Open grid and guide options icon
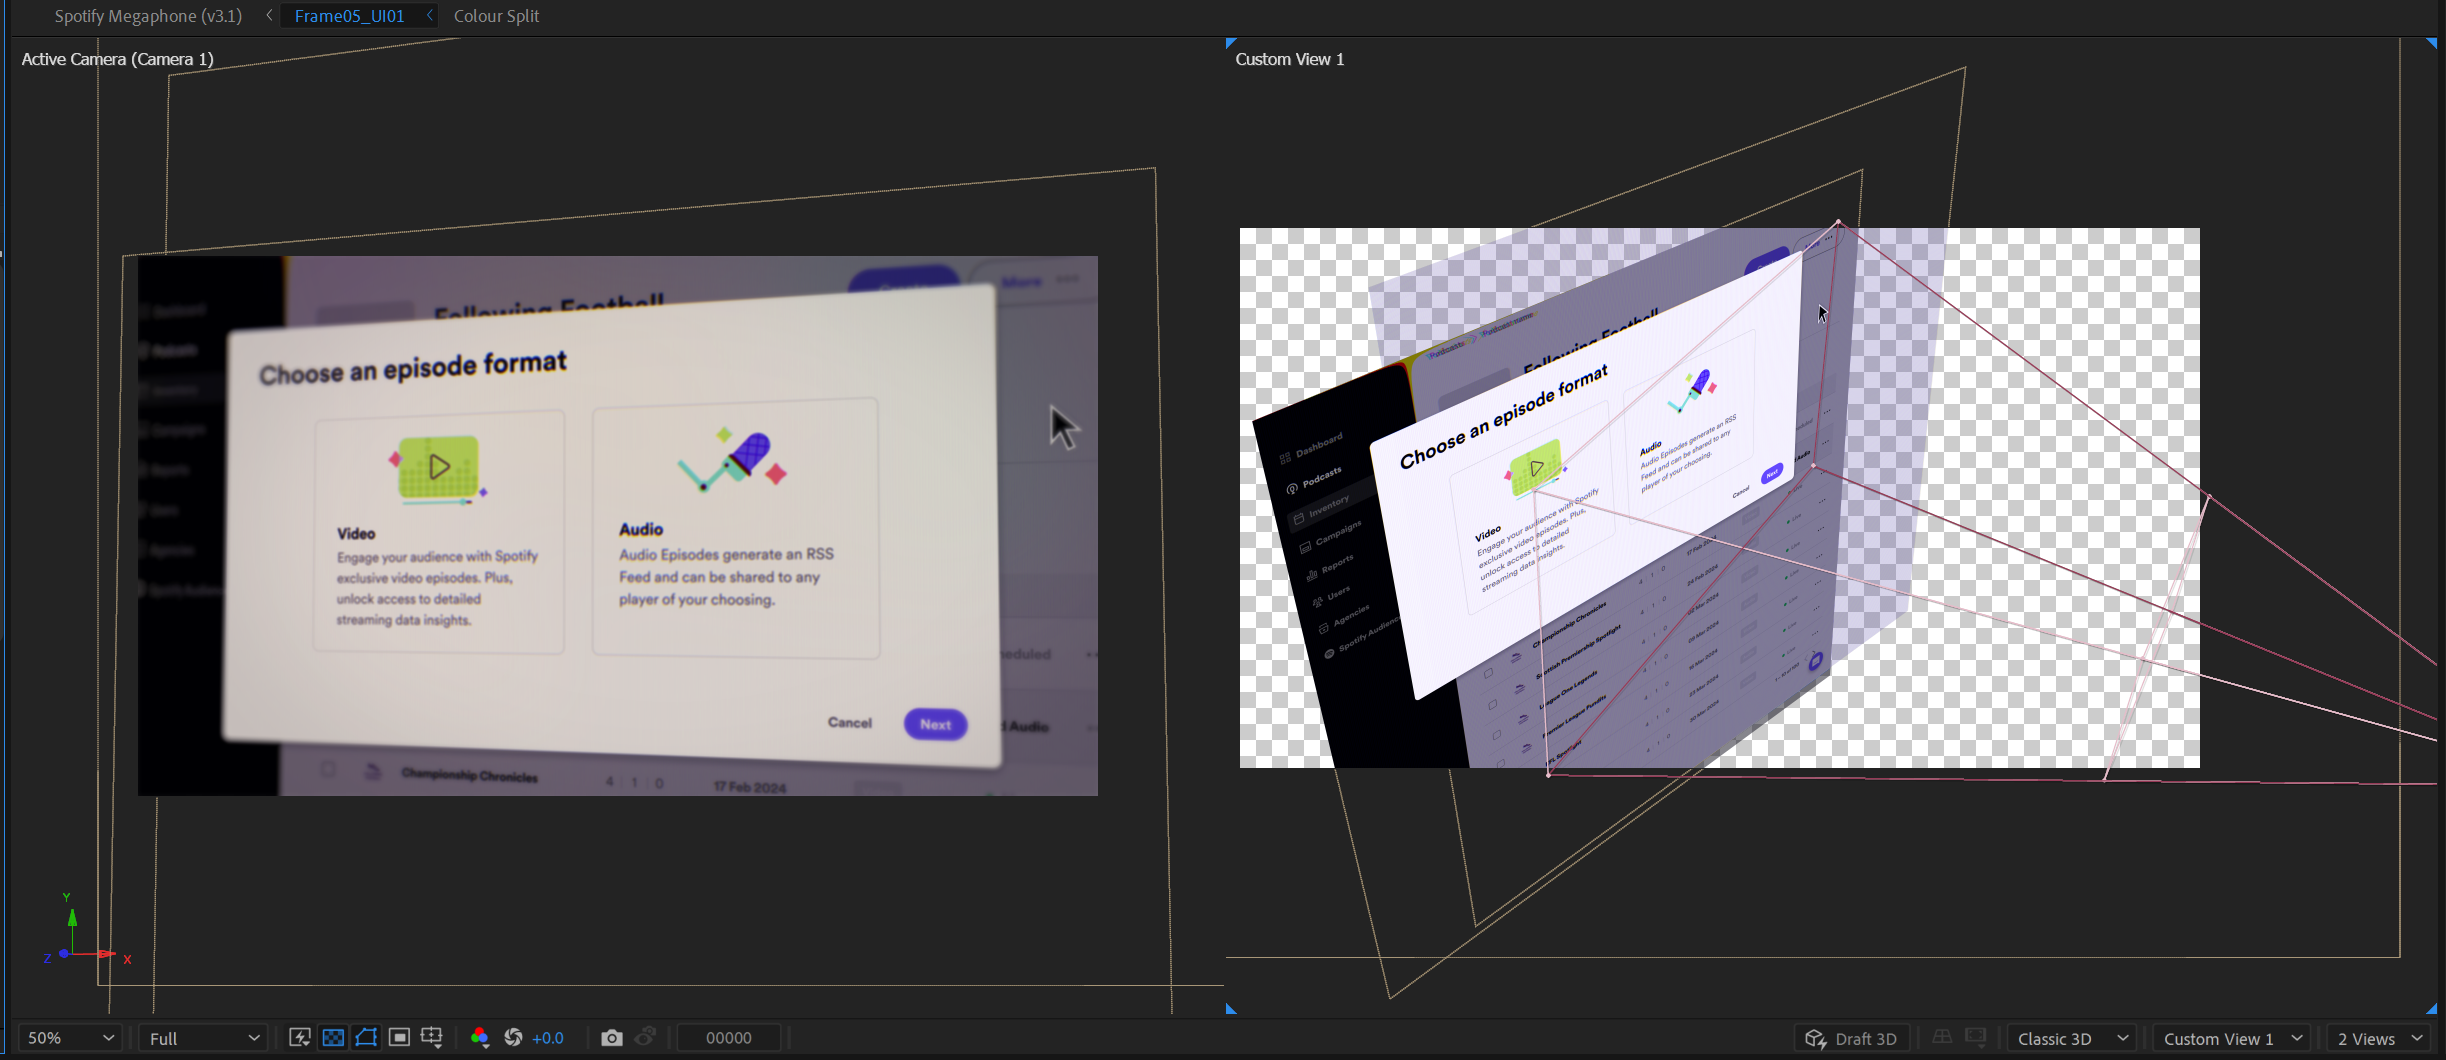2446x1060 pixels. (x=432, y=1037)
